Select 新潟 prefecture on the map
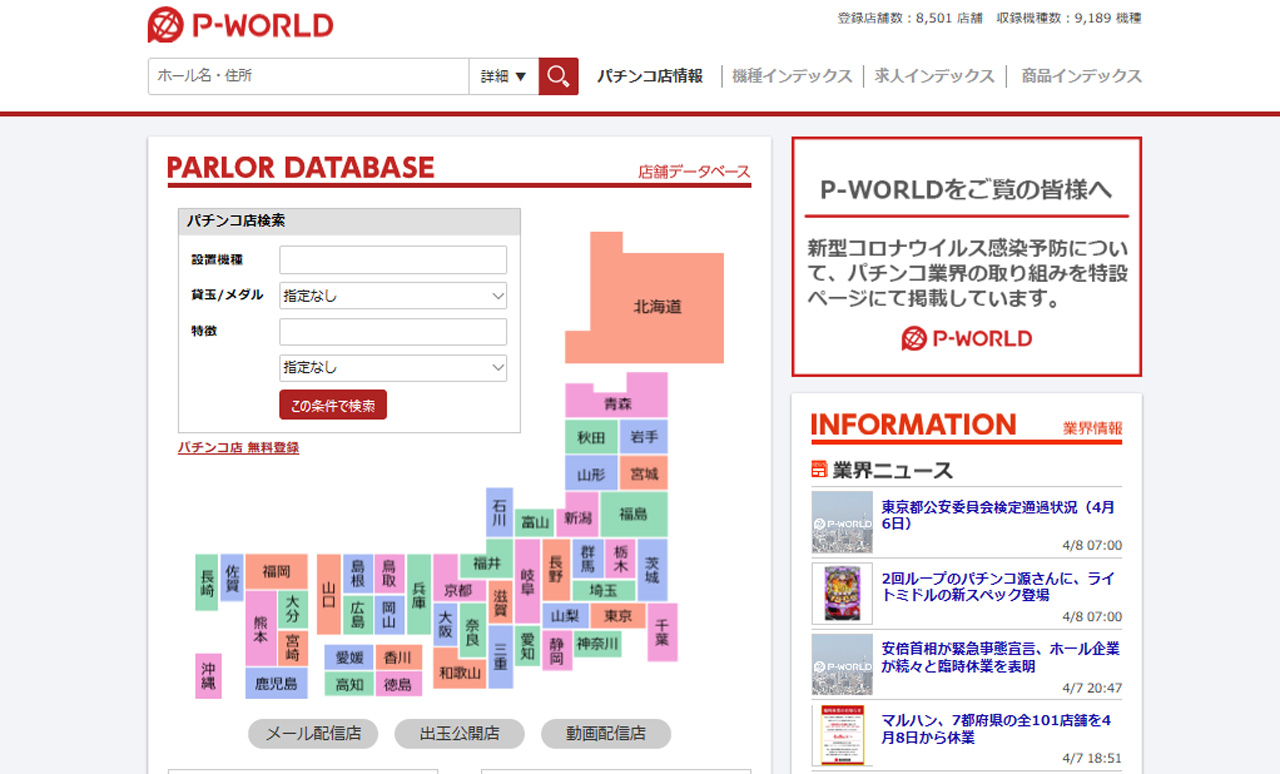This screenshot has height=774, width=1280. coord(578,517)
